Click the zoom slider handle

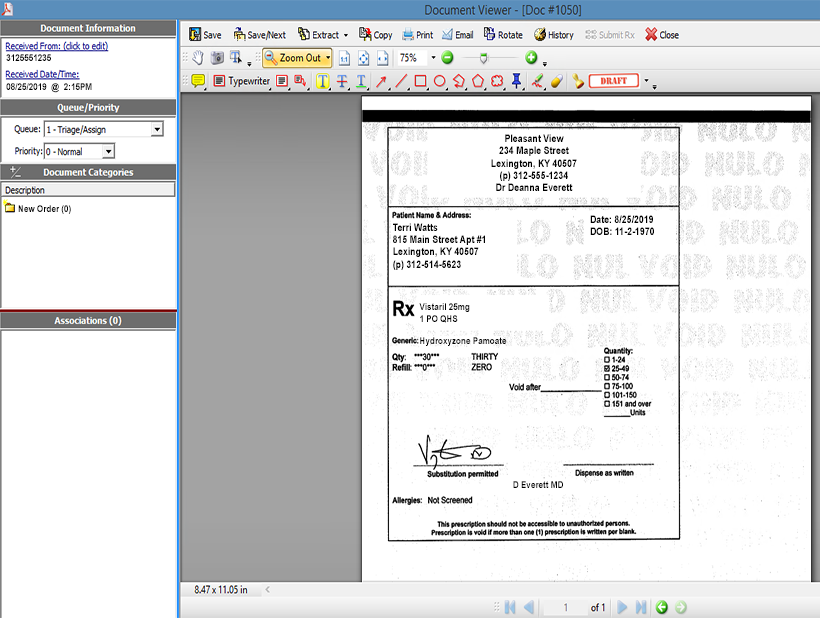(x=484, y=58)
